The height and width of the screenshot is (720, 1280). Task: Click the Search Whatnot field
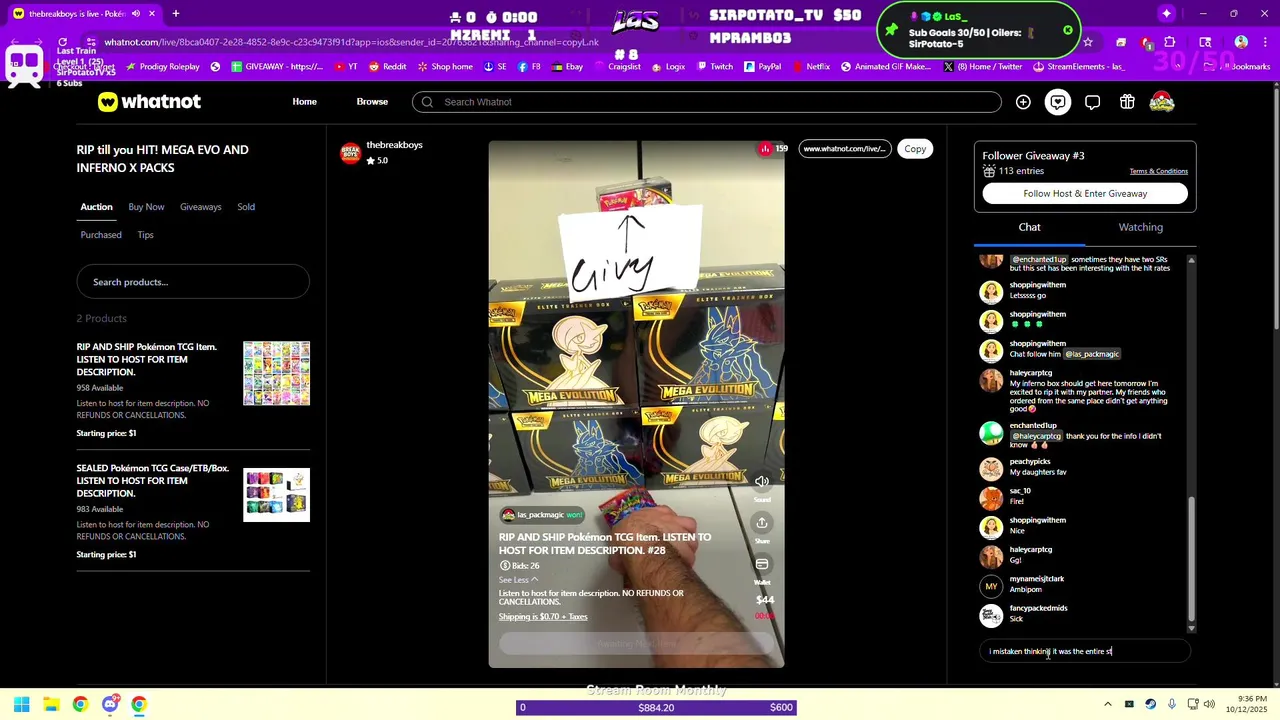706,102
